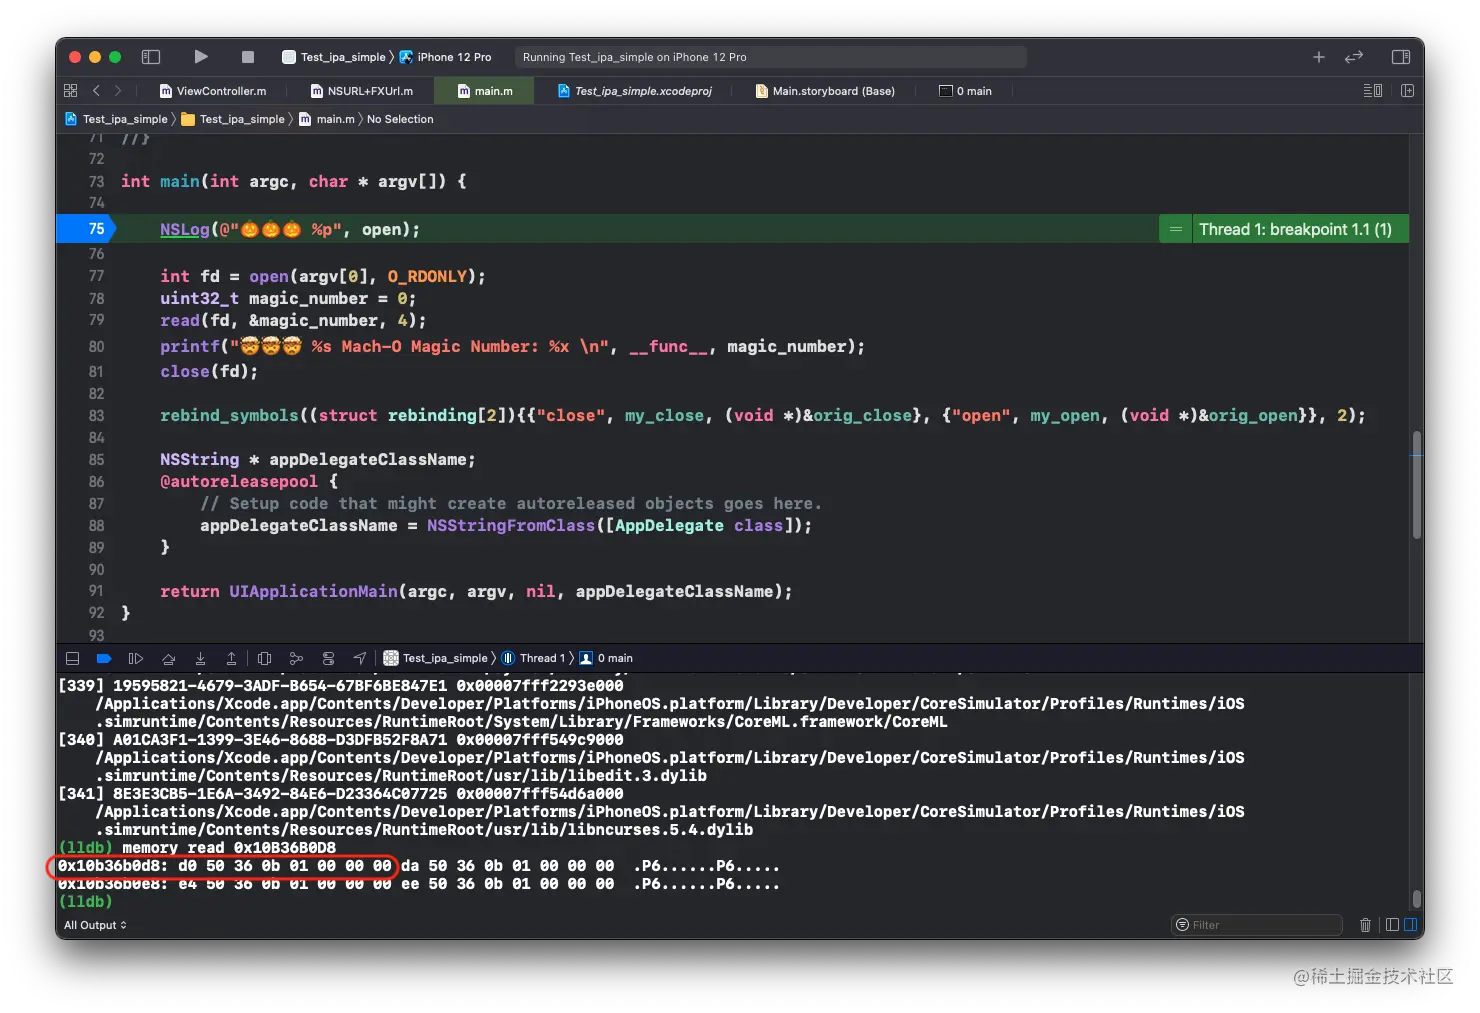Image resolution: width=1480 pixels, height=1013 pixels.
Task: Step over the current line
Action: 168,658
